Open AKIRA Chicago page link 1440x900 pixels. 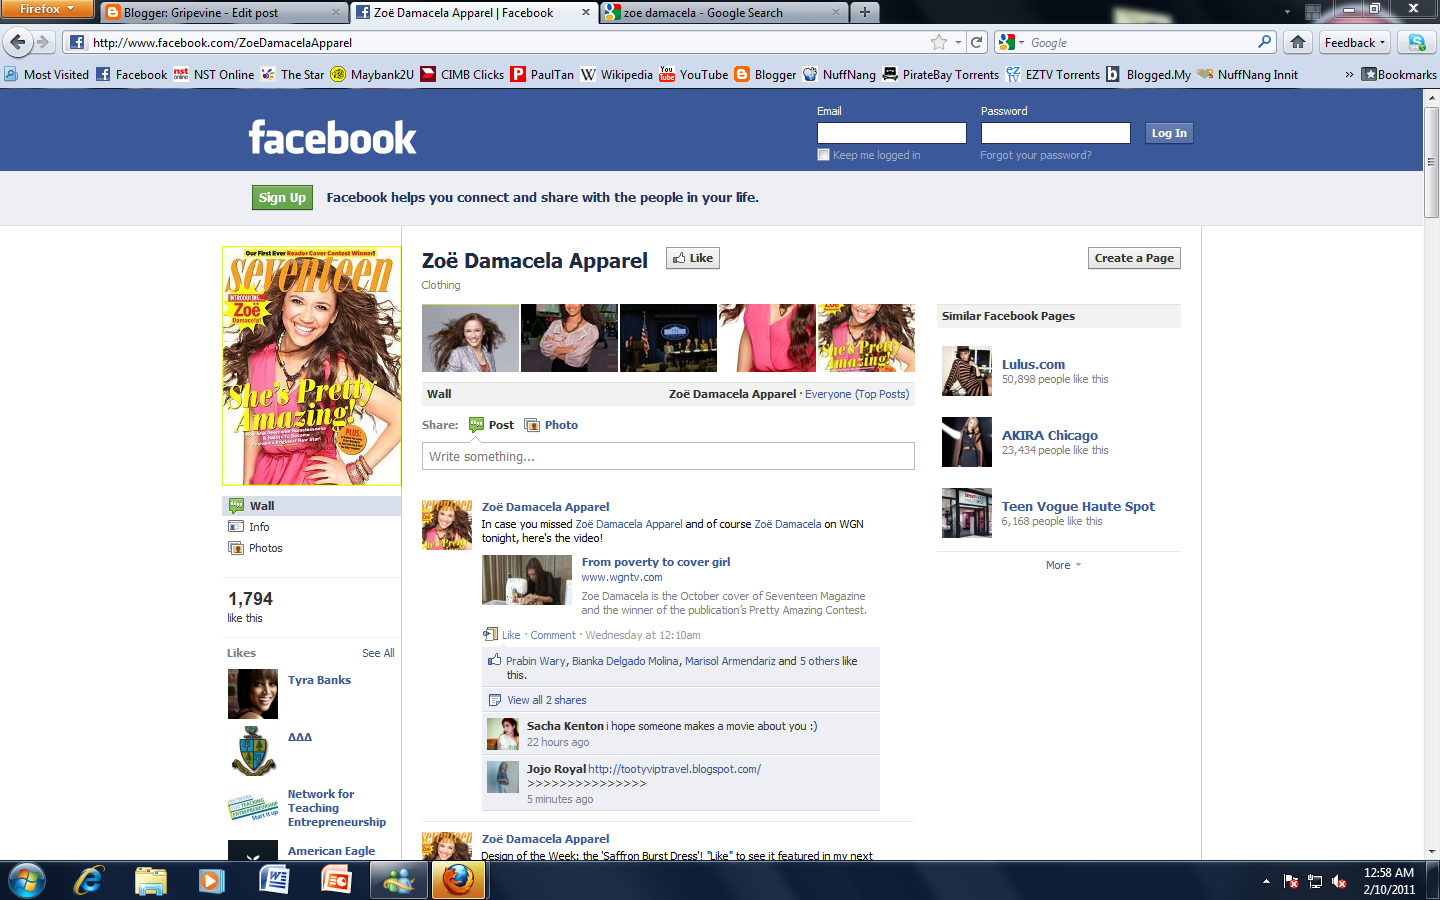(x=1050, y=436)
